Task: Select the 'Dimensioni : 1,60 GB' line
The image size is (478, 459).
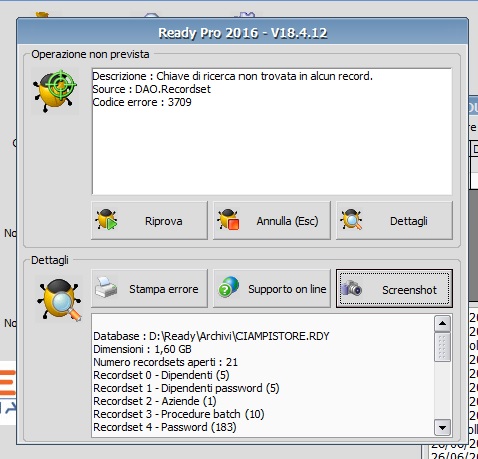Action: click(142, 349)
